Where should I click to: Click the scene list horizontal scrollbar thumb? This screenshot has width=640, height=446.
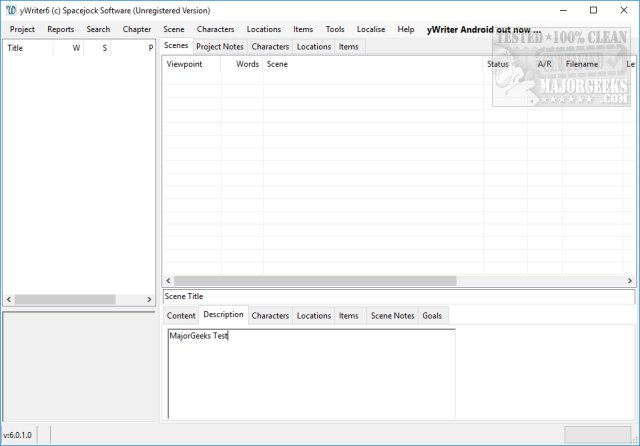(315, 281)
